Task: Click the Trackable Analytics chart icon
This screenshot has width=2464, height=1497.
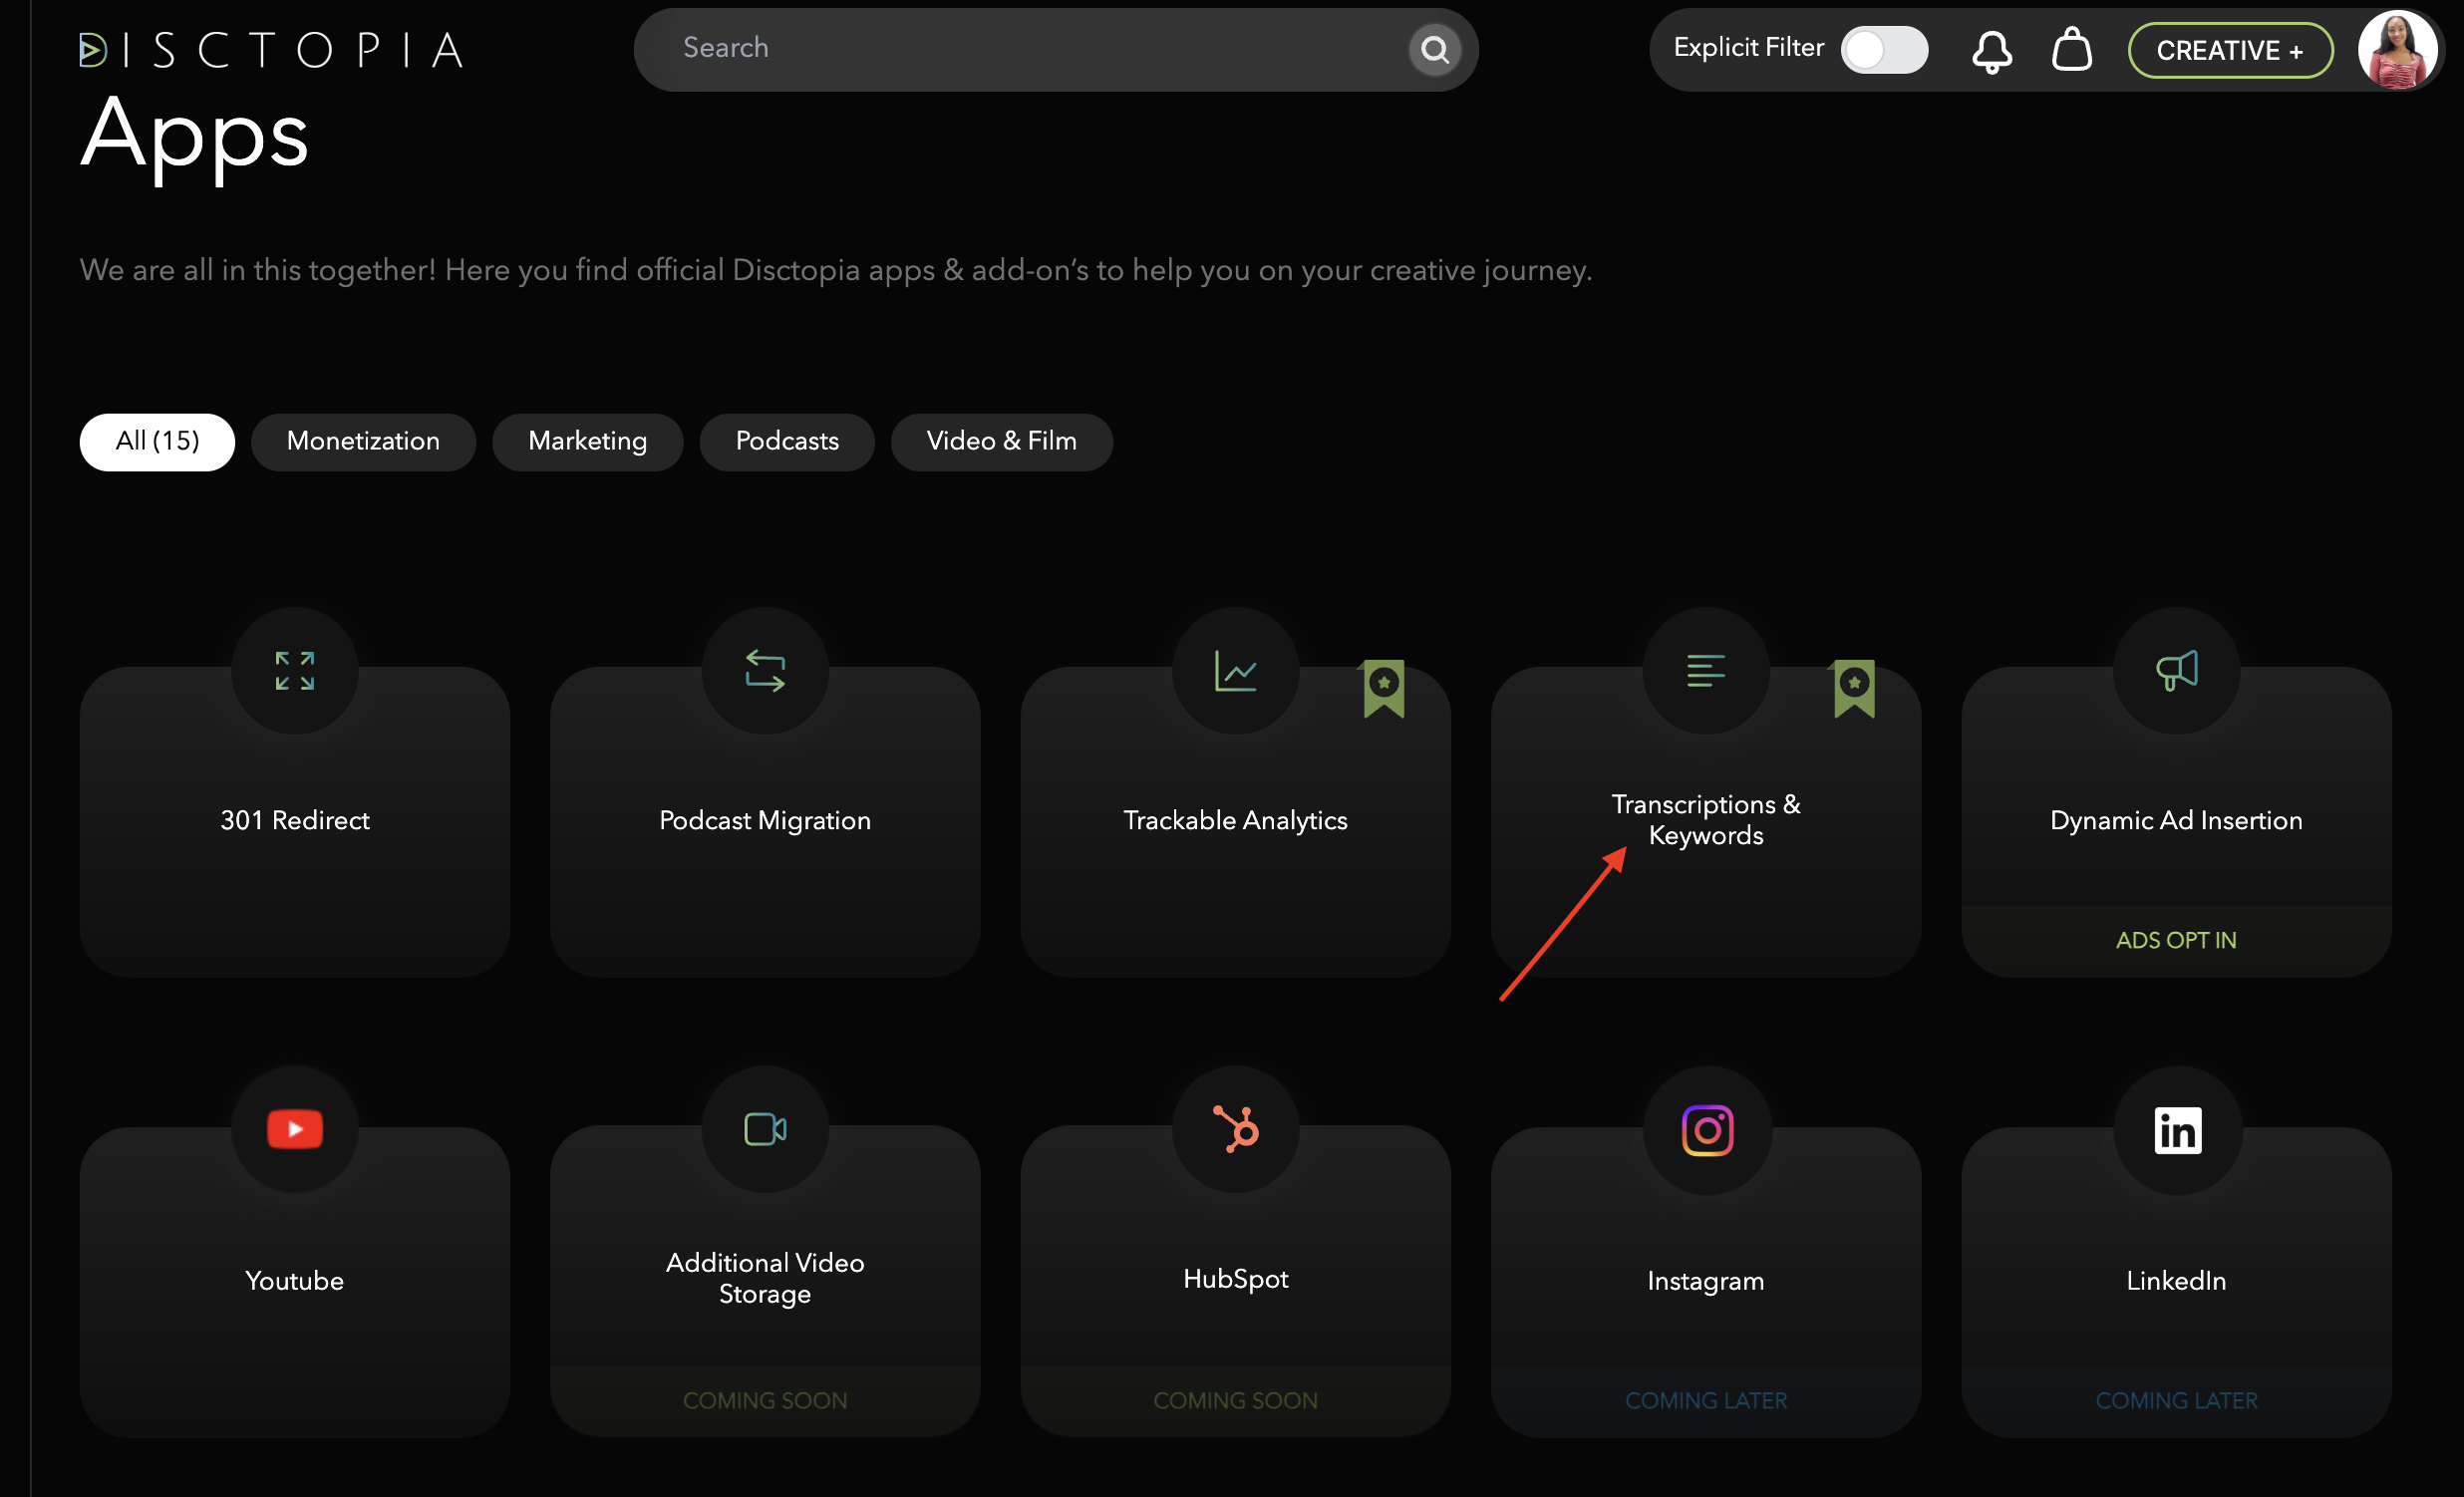Action: pyautogui.click(x=1235, y=671)
